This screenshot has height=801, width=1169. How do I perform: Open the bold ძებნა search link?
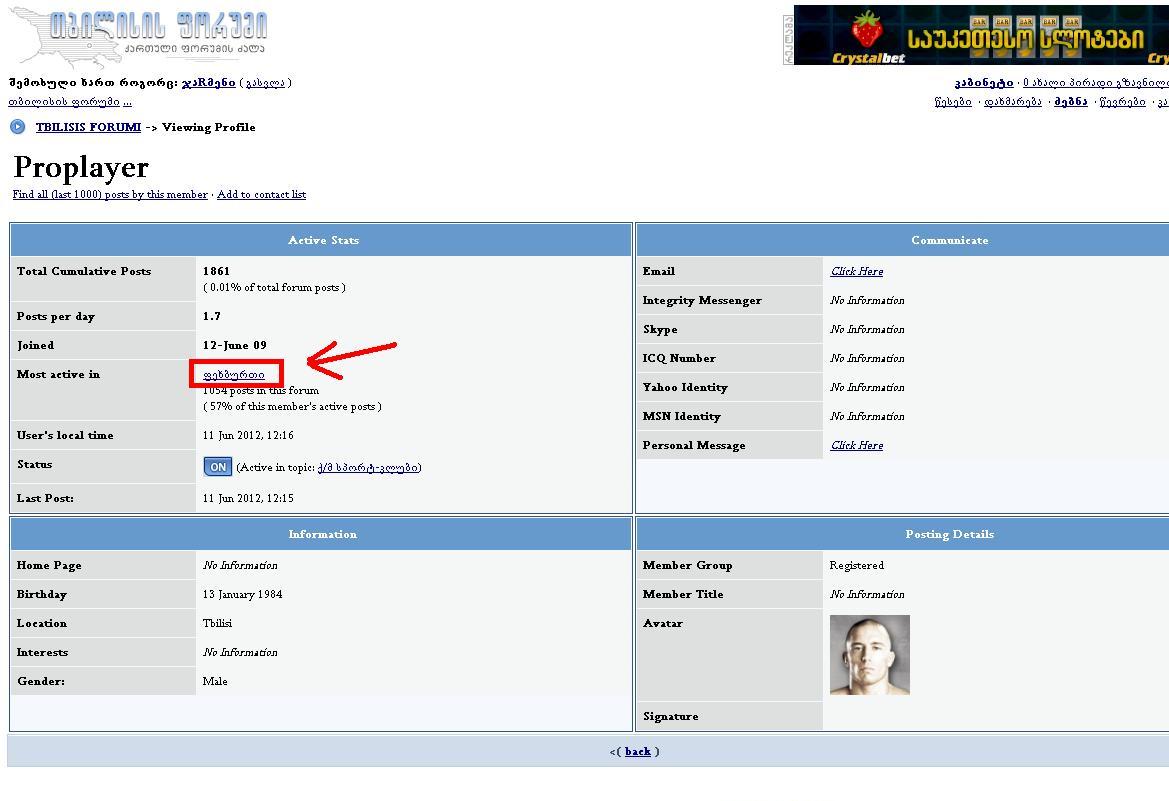click(1071, 101)
